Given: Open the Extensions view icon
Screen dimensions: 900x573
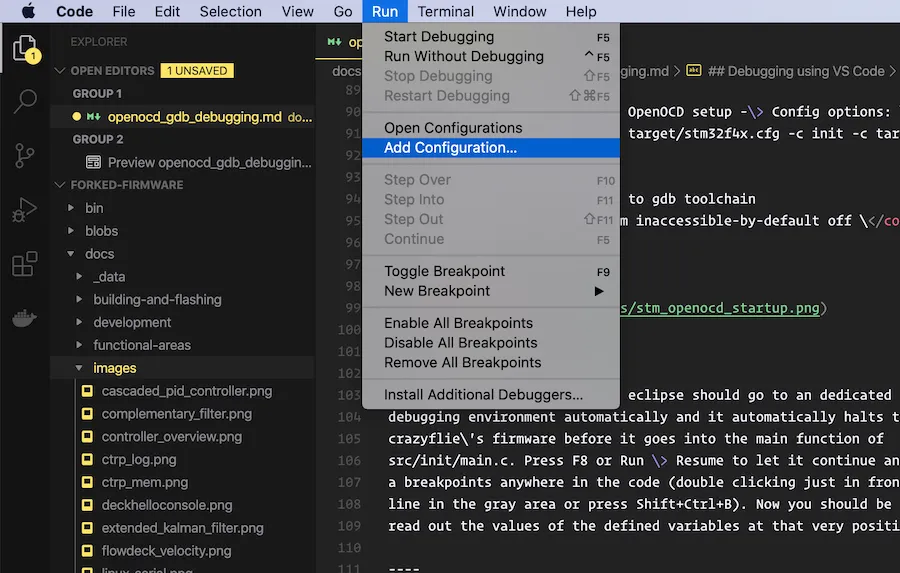Looking at the screenshot, I should (x=24, y=265).
